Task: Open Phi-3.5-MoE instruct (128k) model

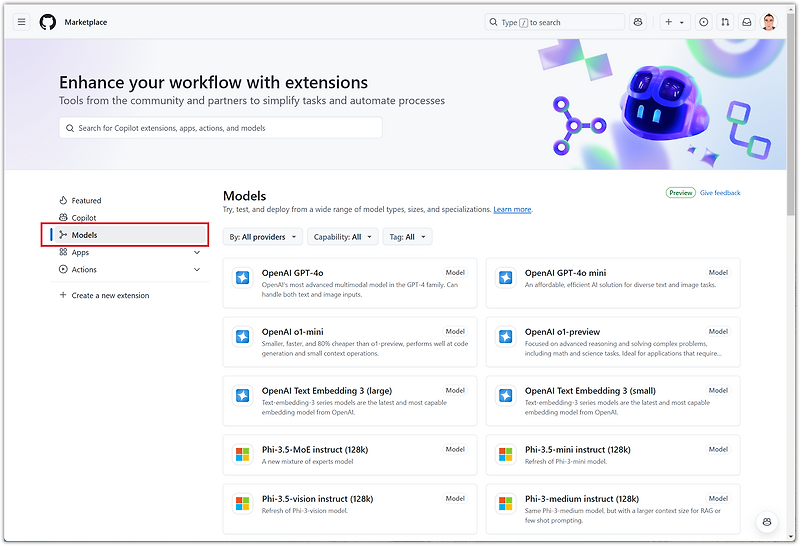Action: pyautogui.click(x=350, y=455)
